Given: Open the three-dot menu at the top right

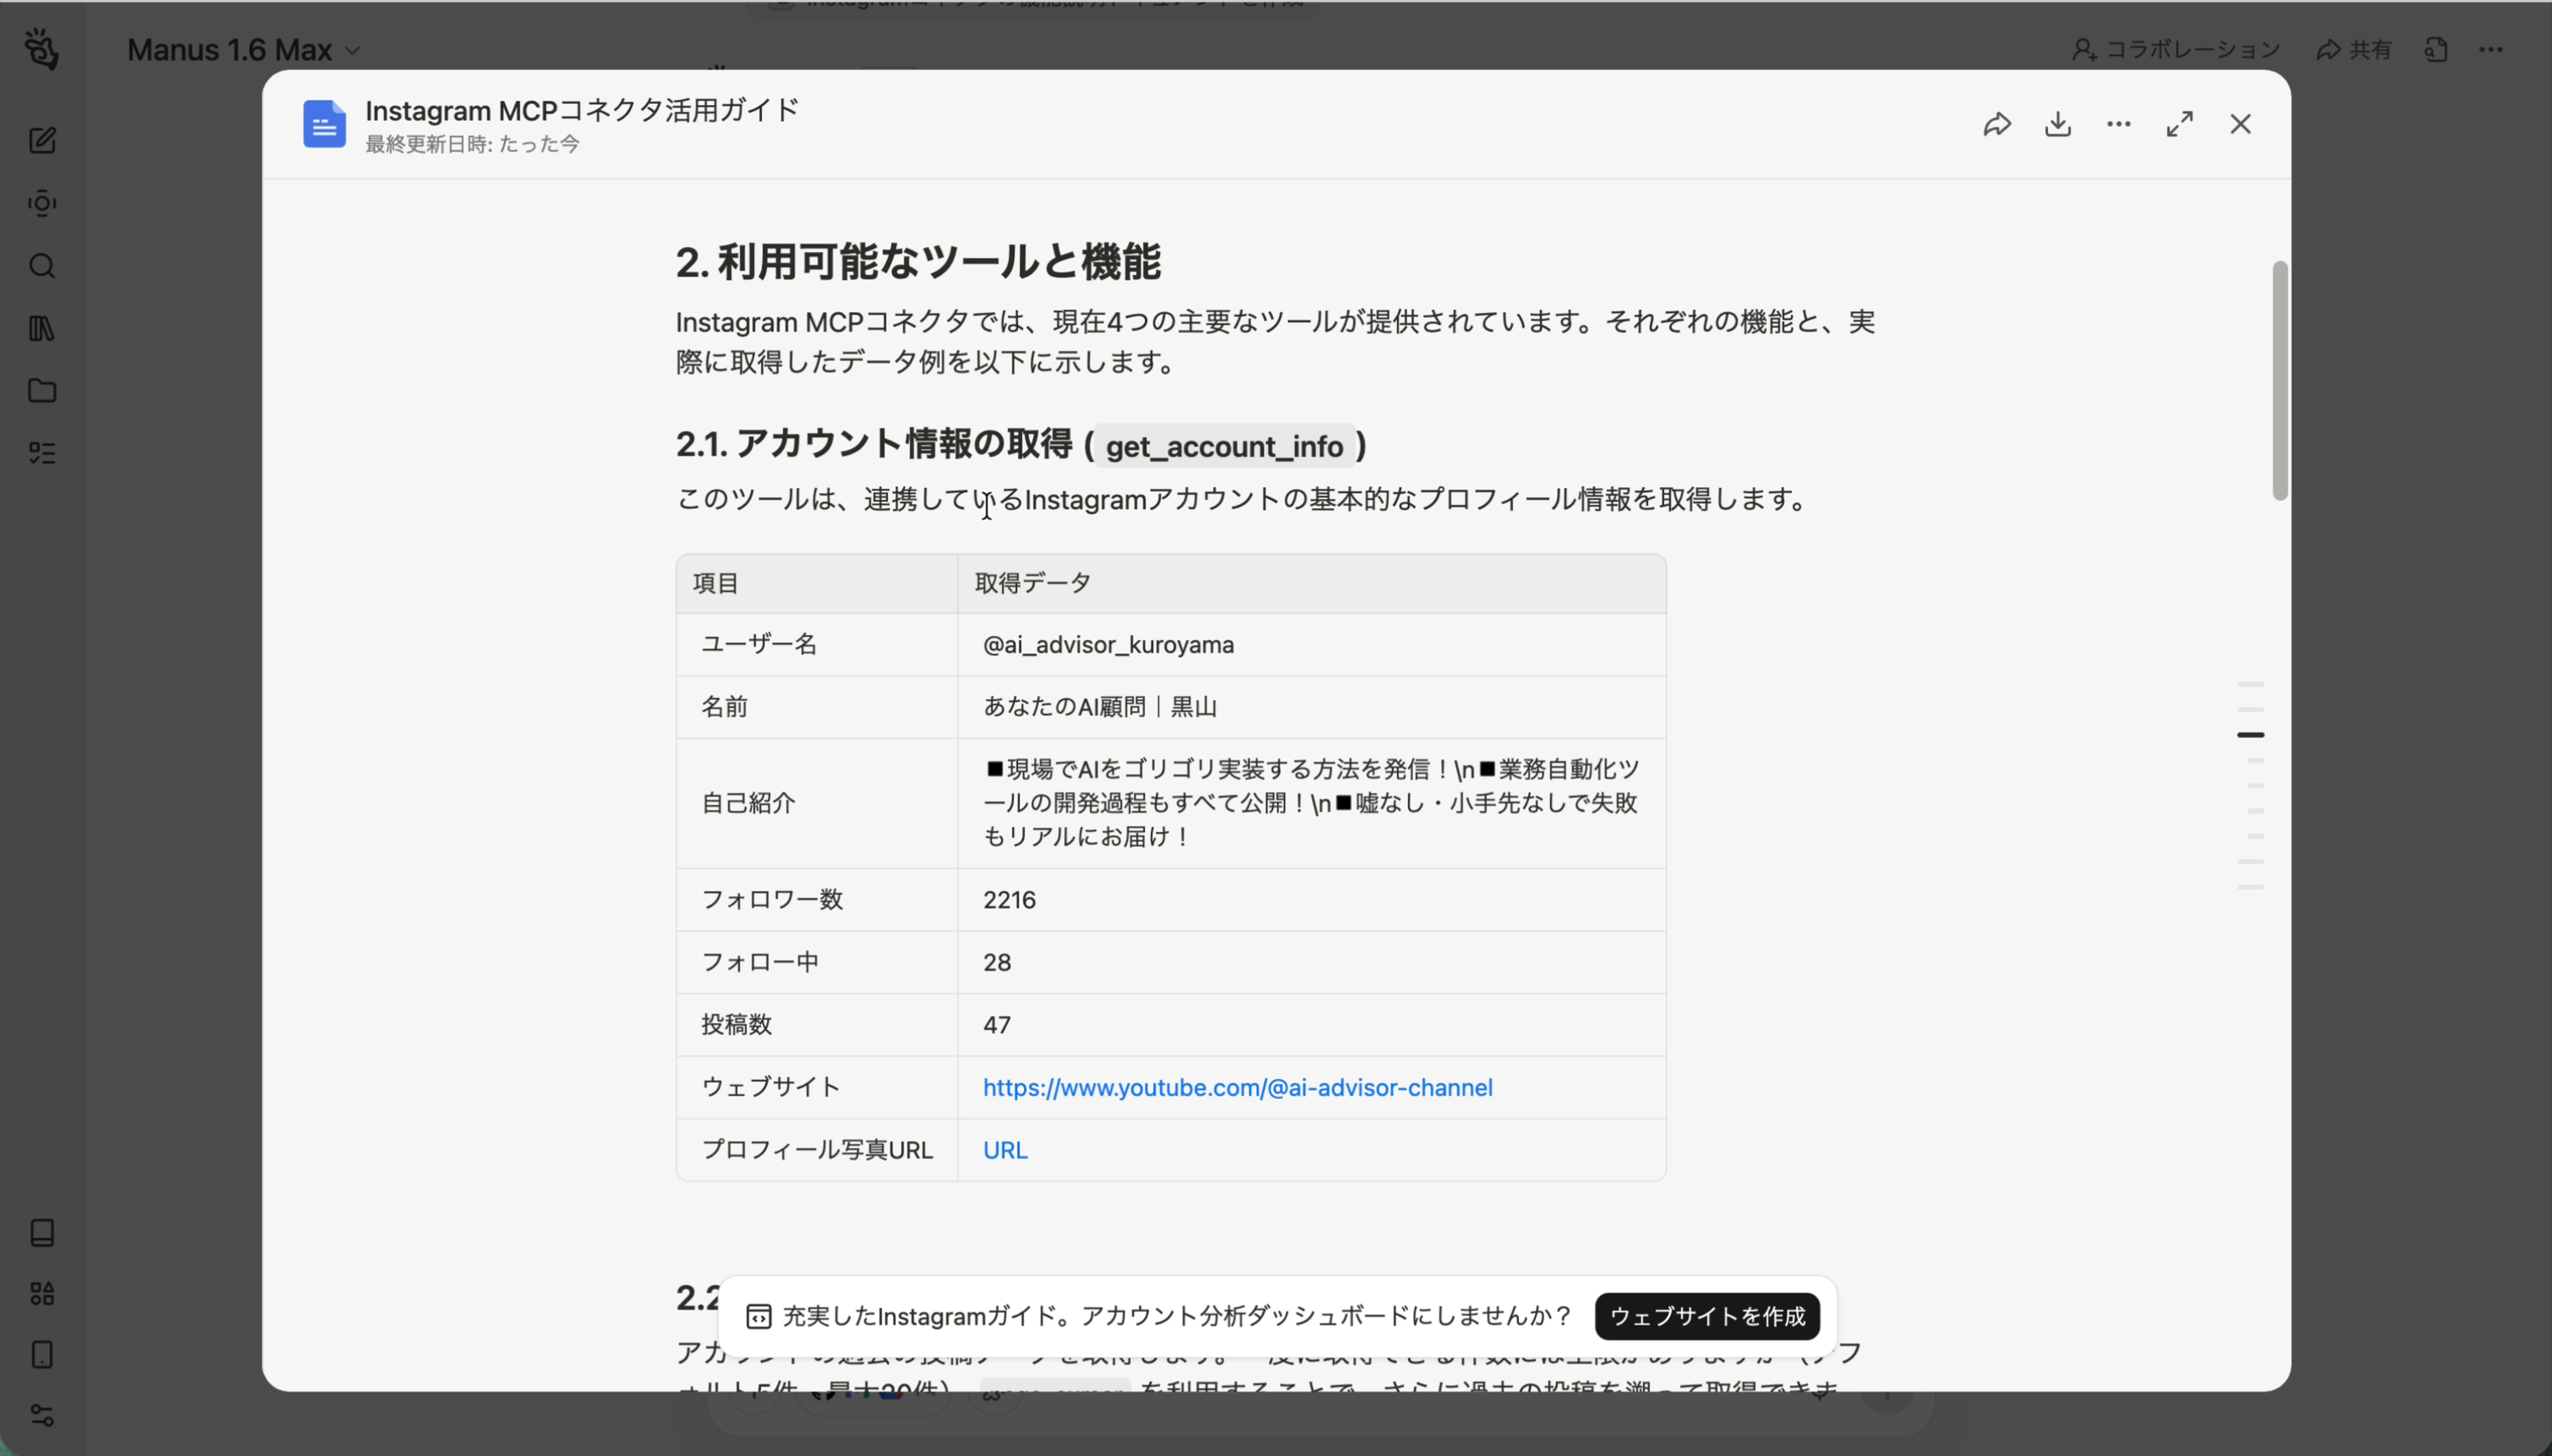Looking at the screenshot, I should (2493, 49).
